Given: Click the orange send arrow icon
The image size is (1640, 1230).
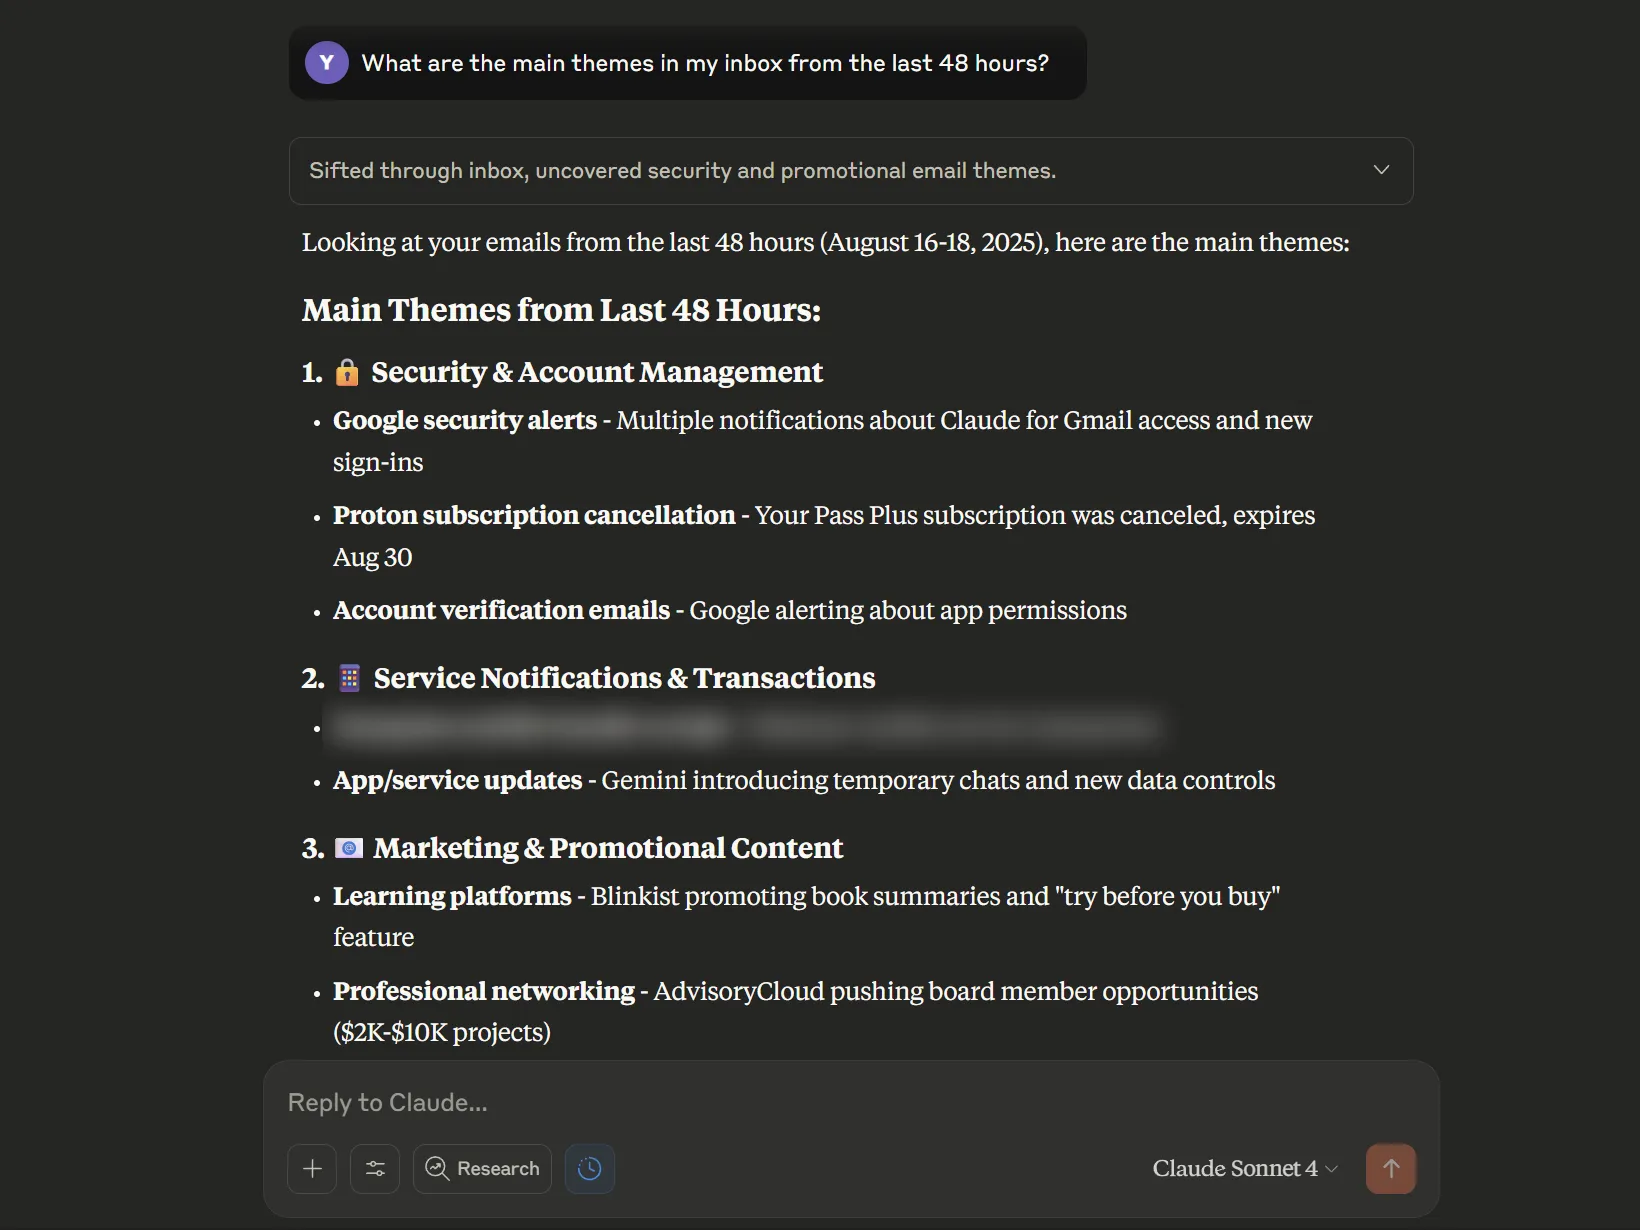Looking at the screenshot, I should point(1391,1168).
